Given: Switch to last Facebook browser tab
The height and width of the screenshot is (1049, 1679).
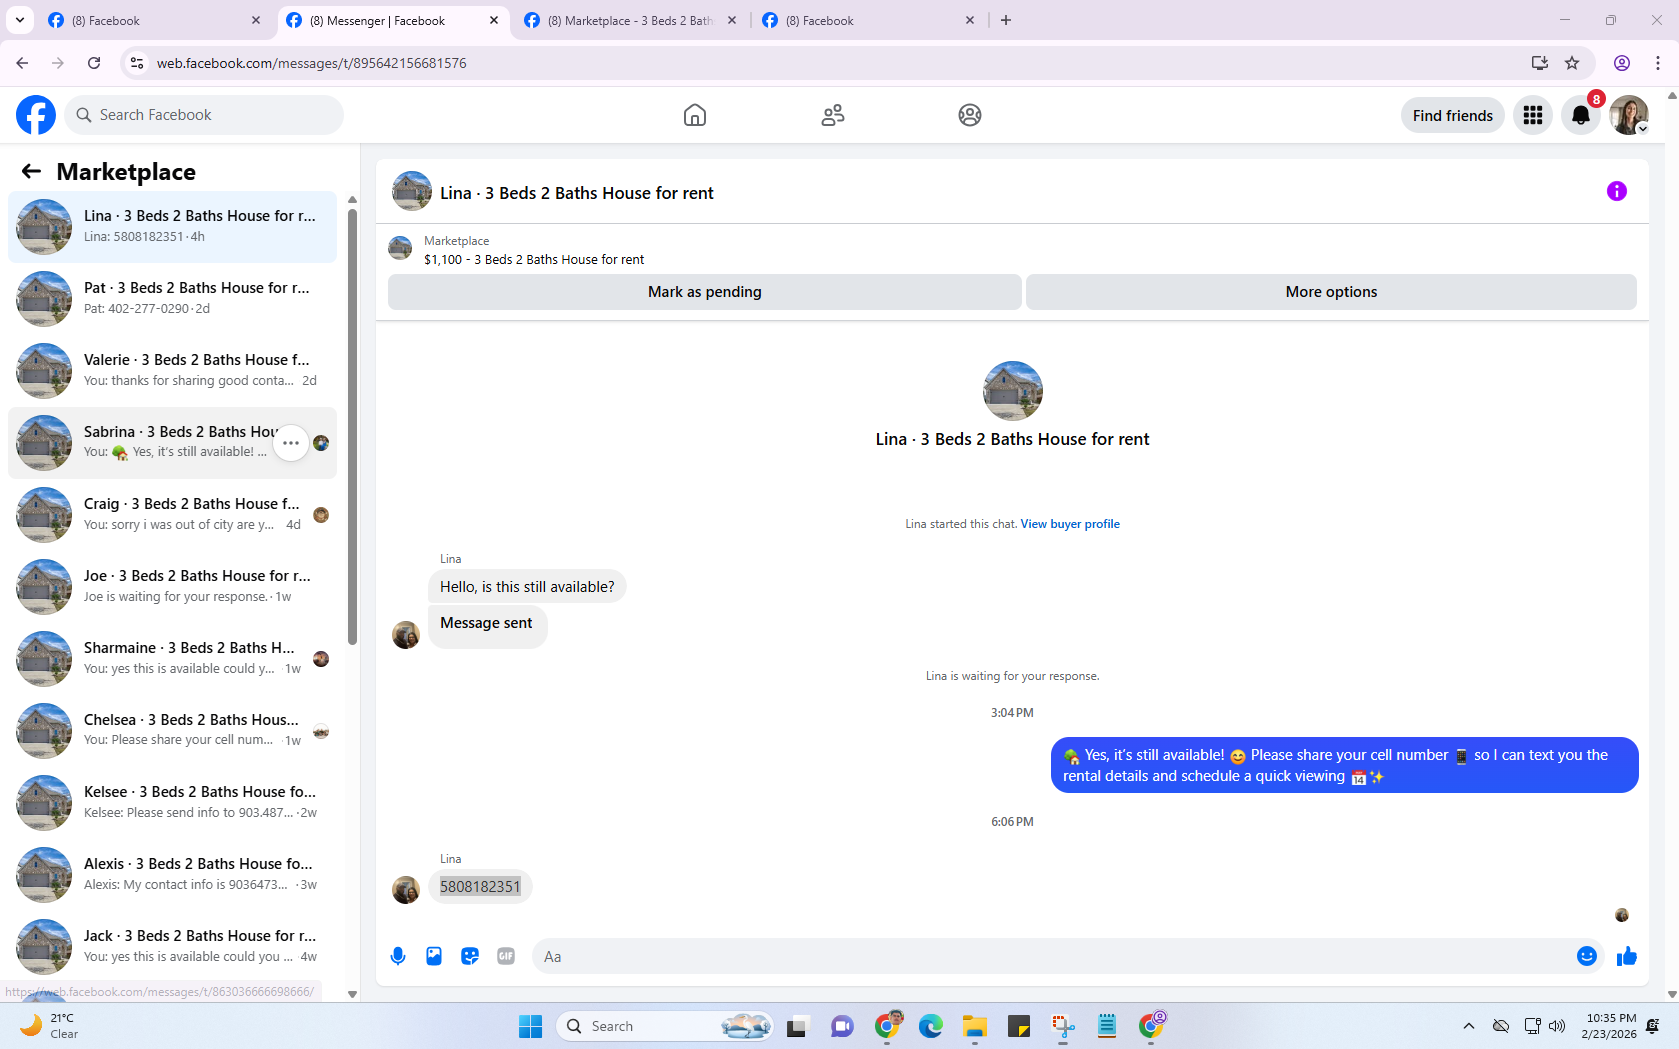Looking at the screenshot, I should [x=868, y=20].
